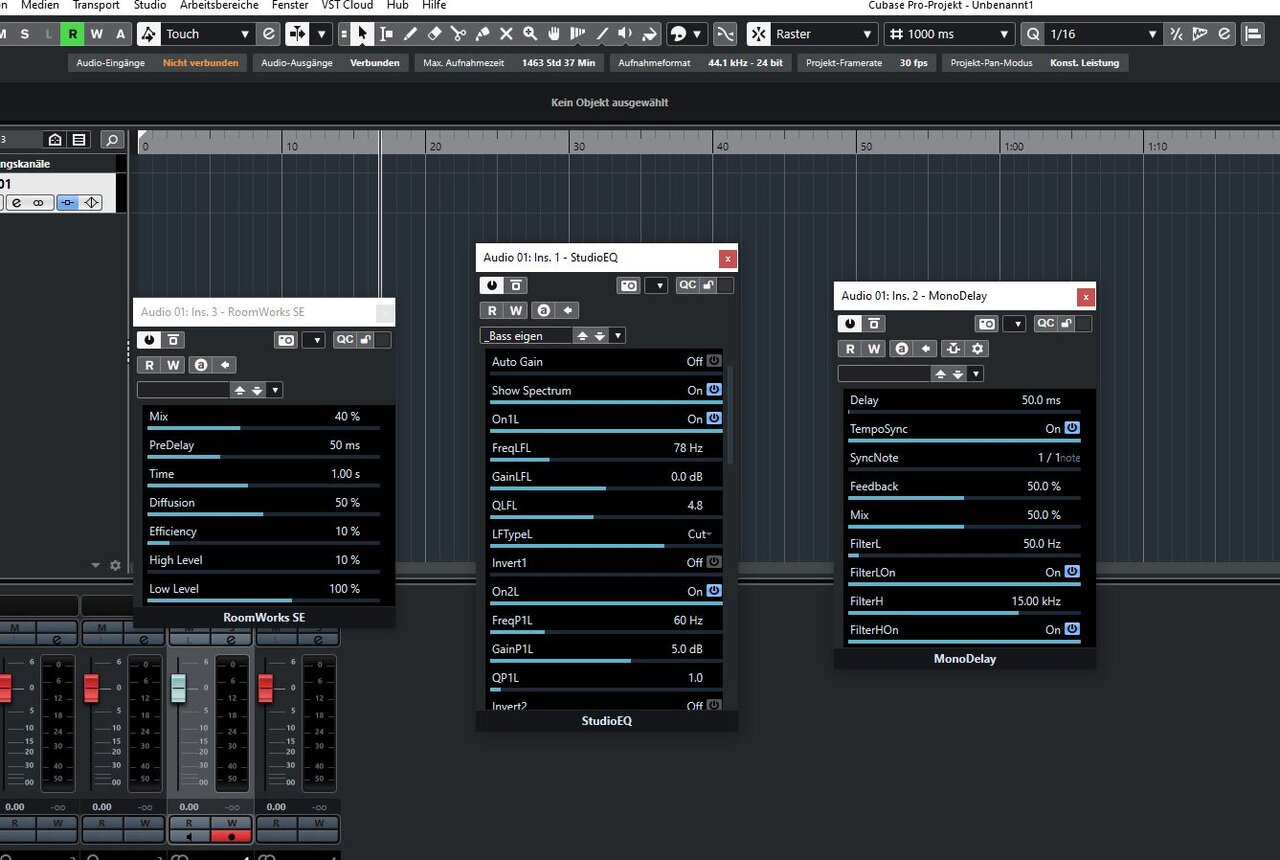The width and height of the screenshot is (1280, 860).
Task: Toggle TempoSync in MonoDelay
Action: point(1072,428)
